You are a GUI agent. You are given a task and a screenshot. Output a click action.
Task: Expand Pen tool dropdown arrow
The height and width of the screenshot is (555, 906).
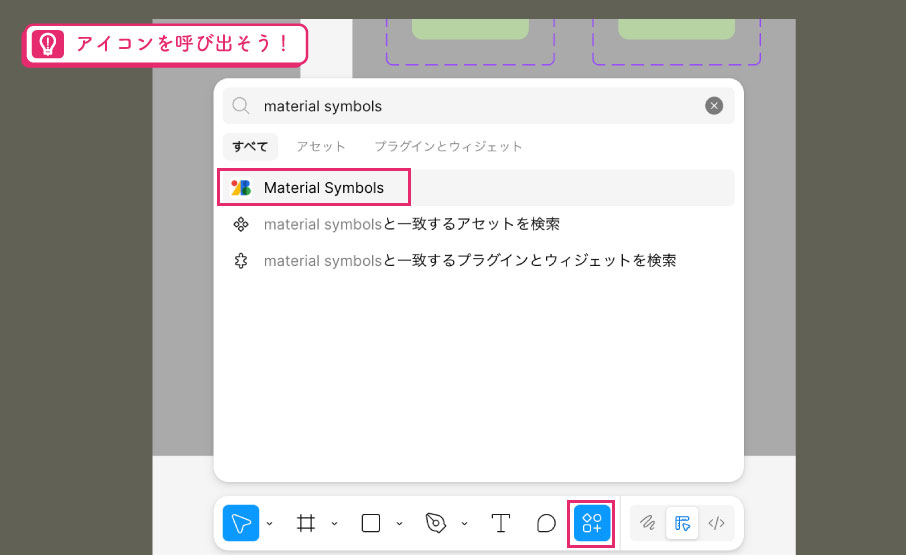(465, 524)
